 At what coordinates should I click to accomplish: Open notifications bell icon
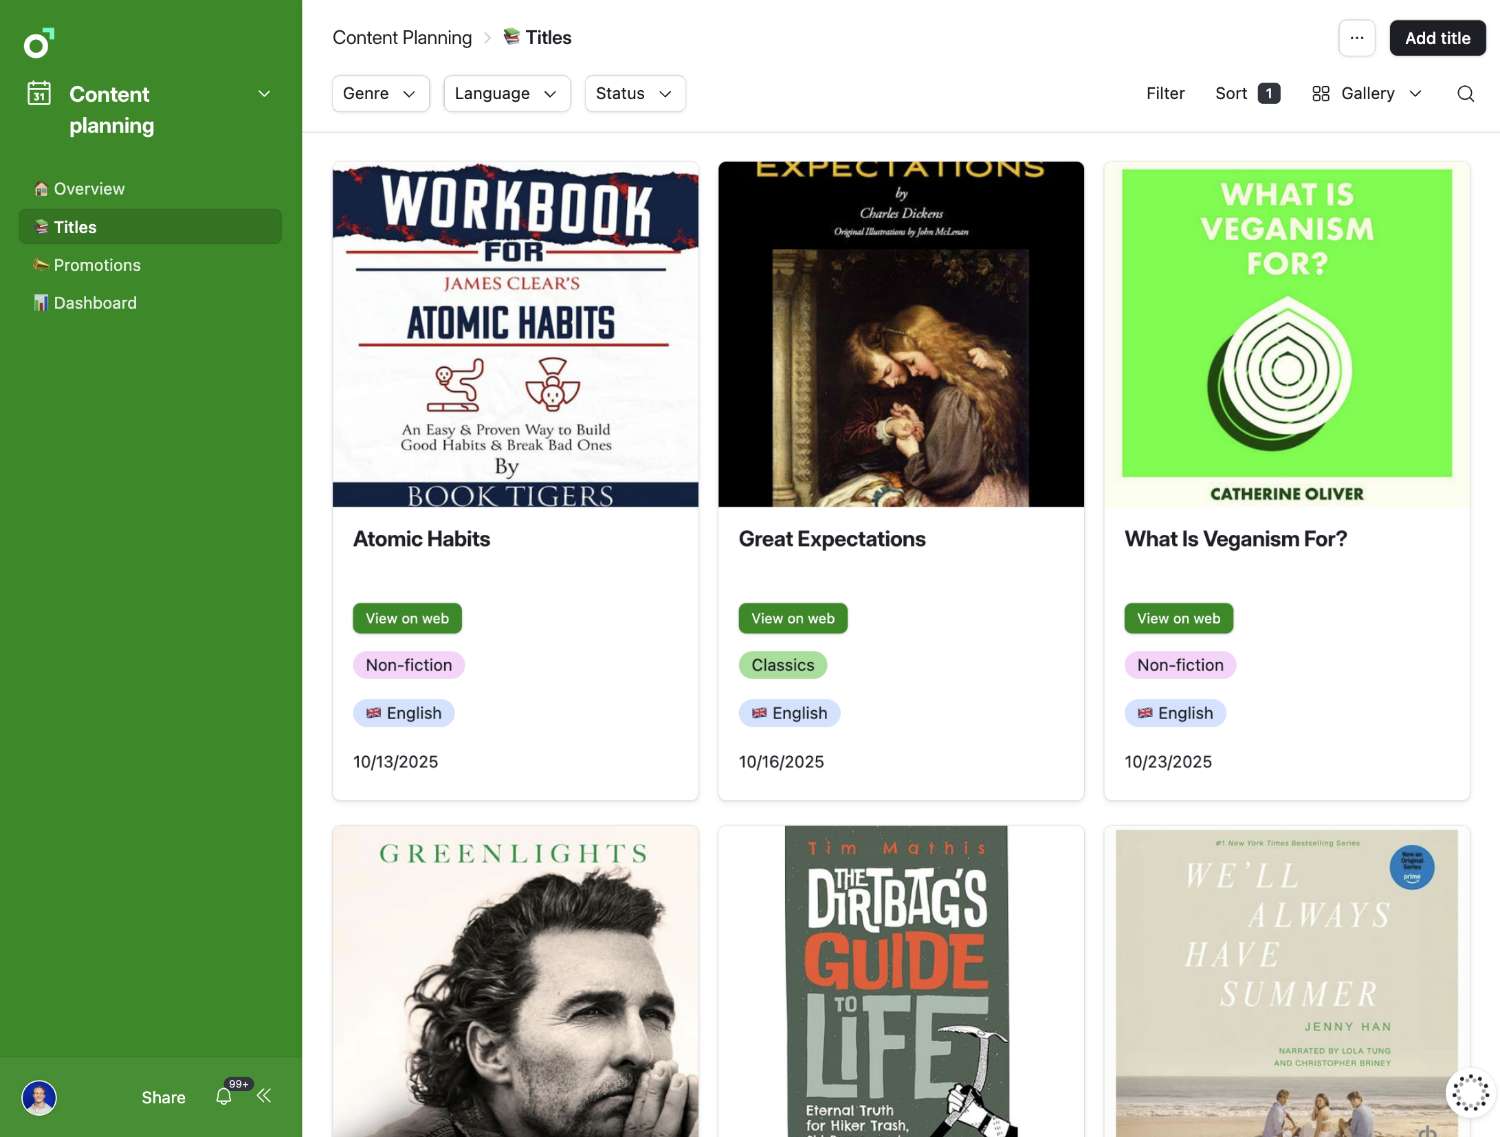tap(224, 1097)
